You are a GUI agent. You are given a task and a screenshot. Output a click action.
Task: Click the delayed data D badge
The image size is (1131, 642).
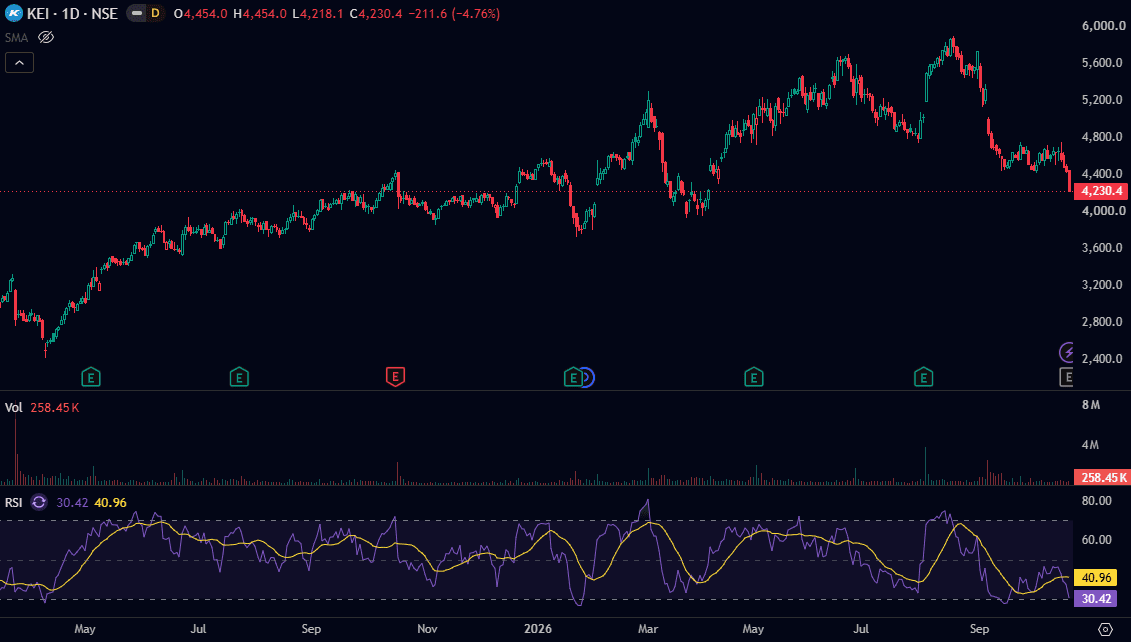[x=155, y=13]
